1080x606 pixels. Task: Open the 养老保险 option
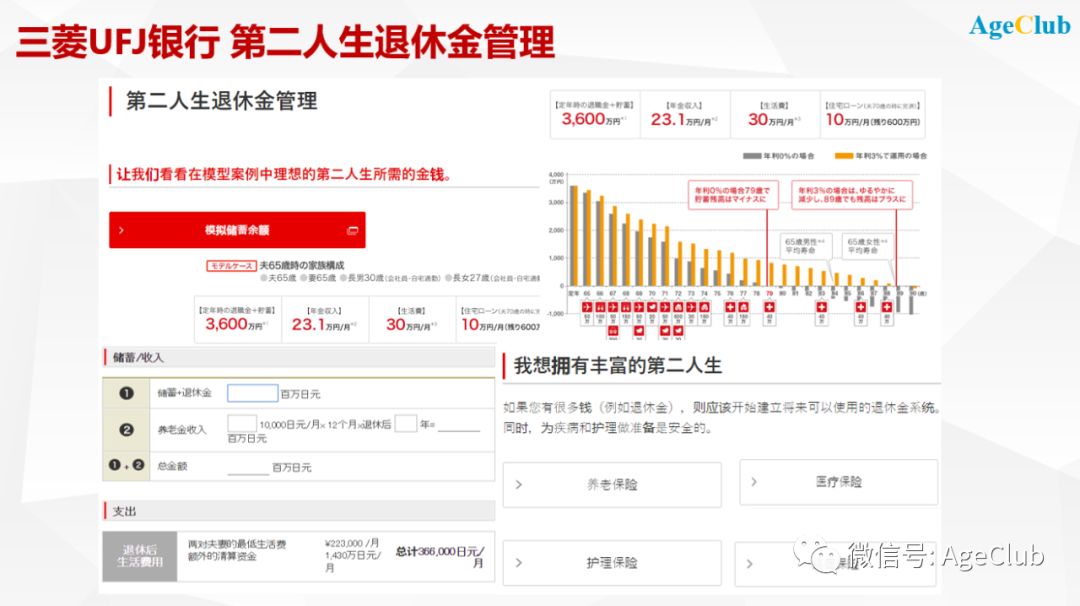point(611,484)
